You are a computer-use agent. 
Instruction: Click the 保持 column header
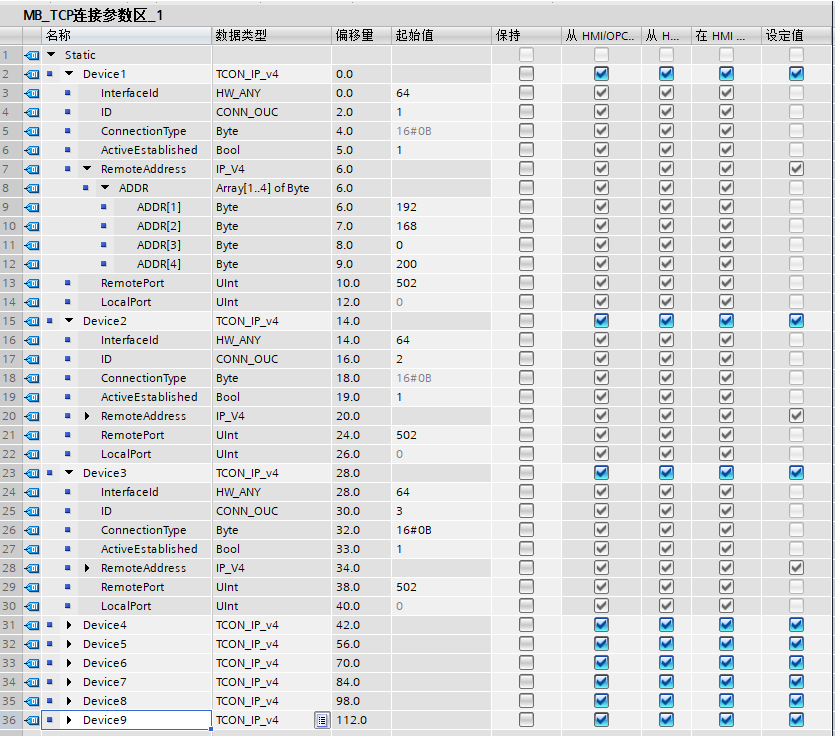[x=526, y=36]
